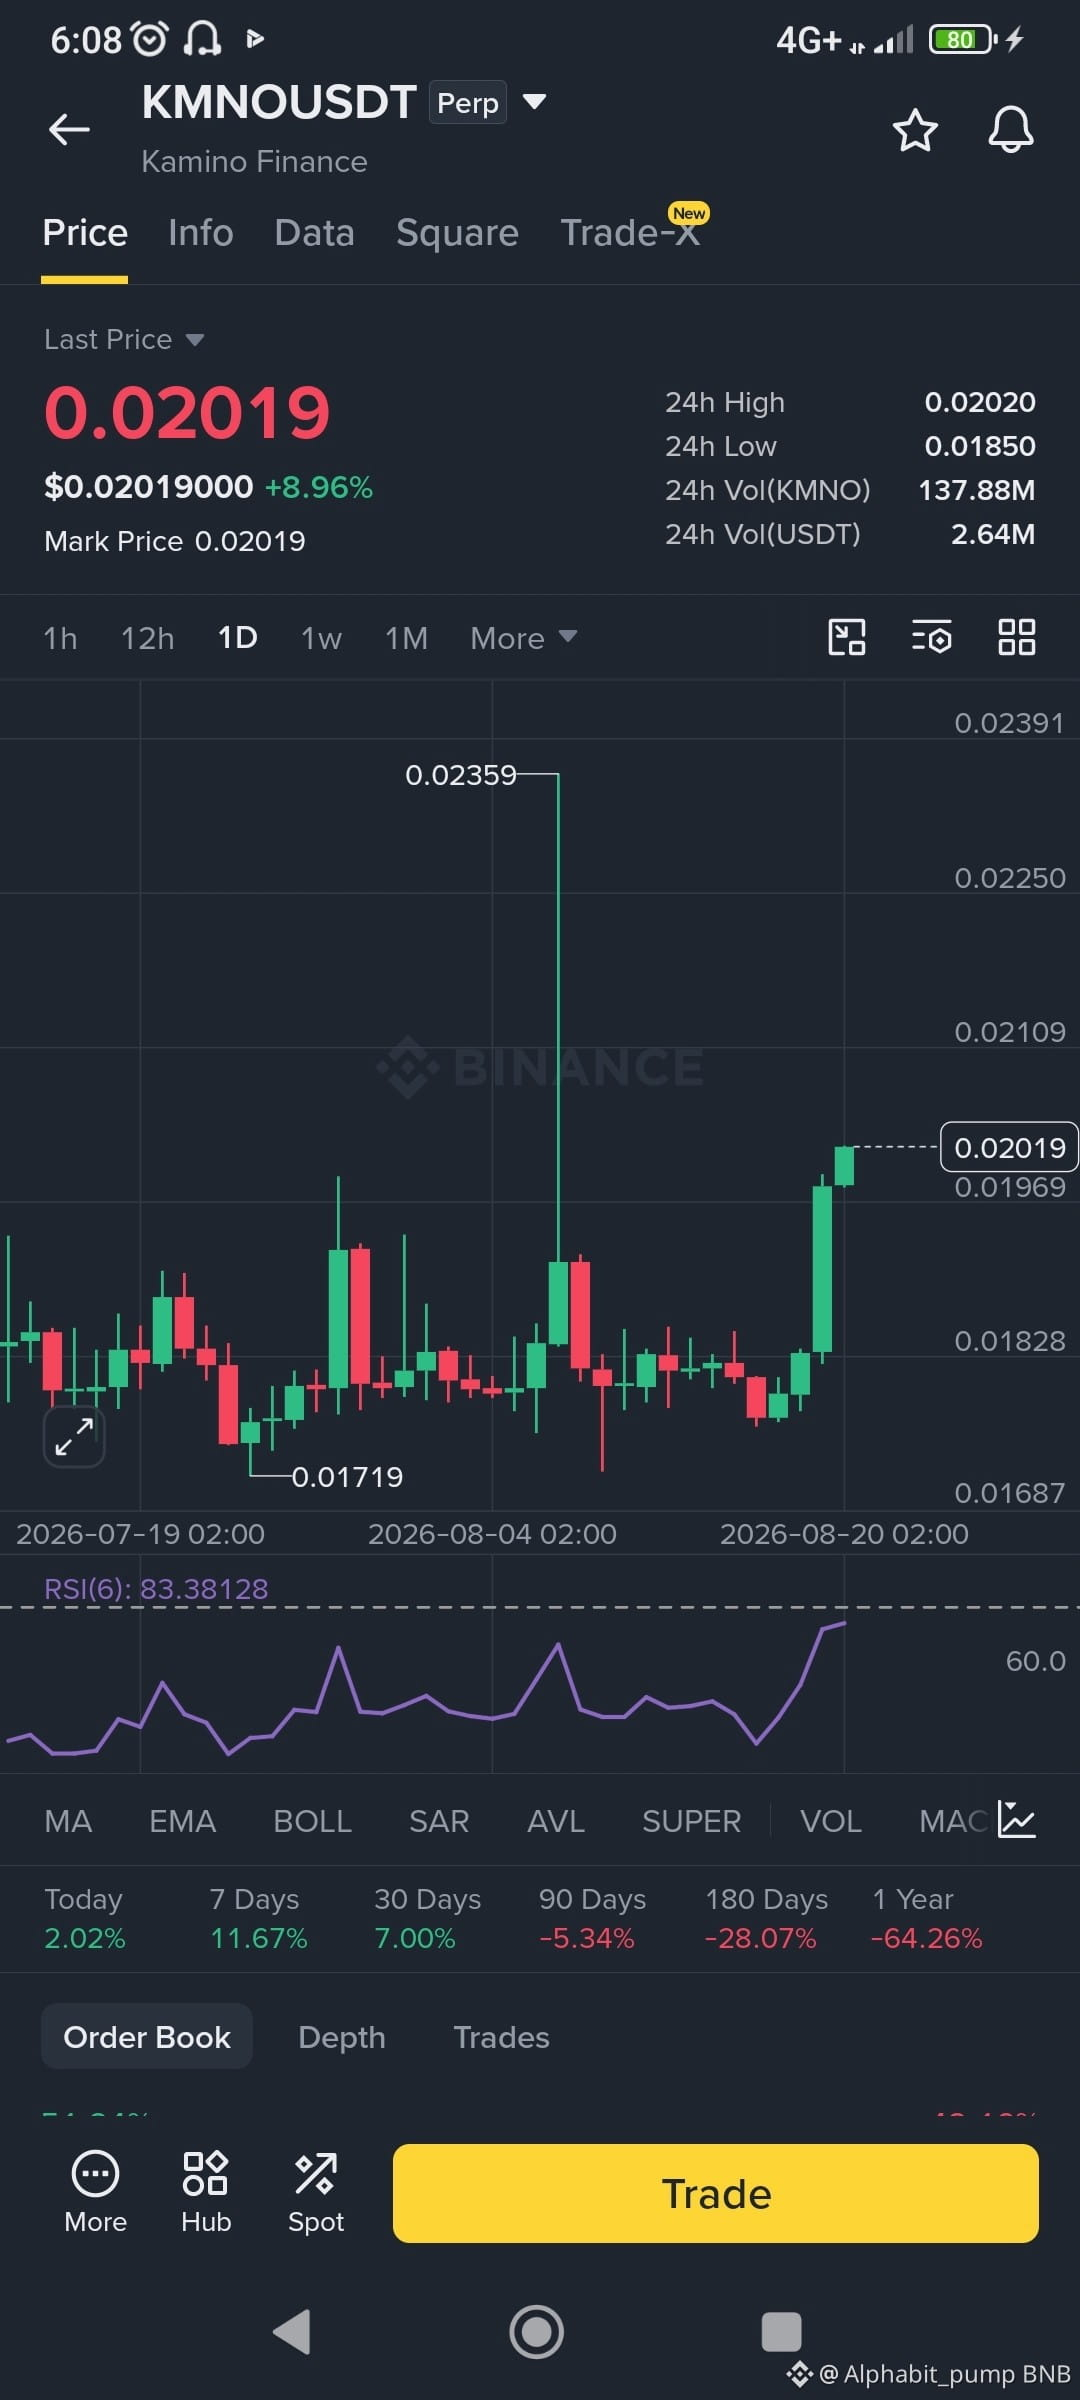Viewport: 1080px width, 2400px height.
Task: Open the Last Price dropdown
Action: pyautogui.click(x=124, y=340)
